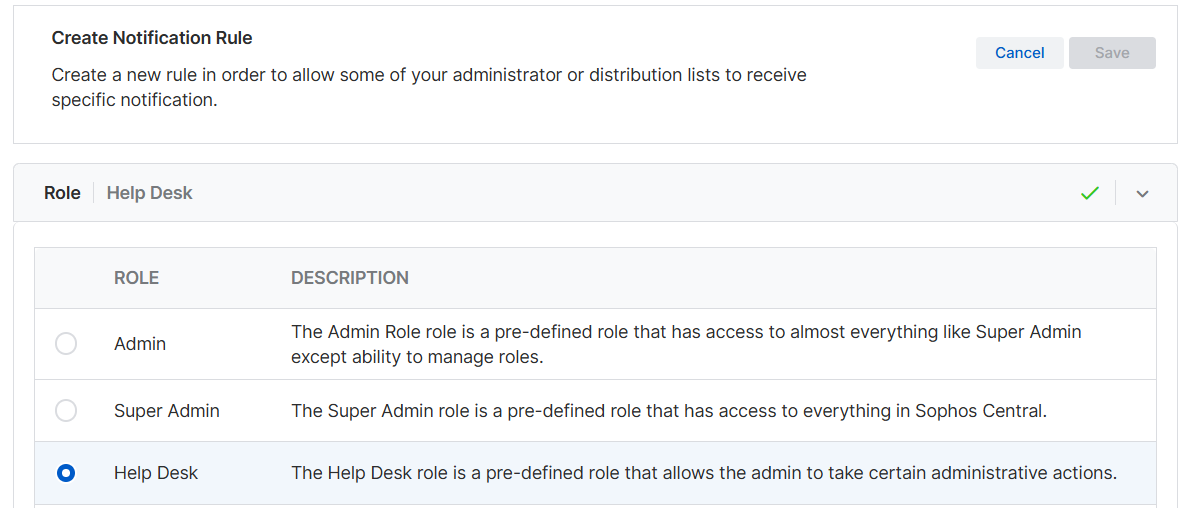Collapse the Role section with chevron arrow
The height and width of the screenshot is (508, 1197).
point(1143,193)
